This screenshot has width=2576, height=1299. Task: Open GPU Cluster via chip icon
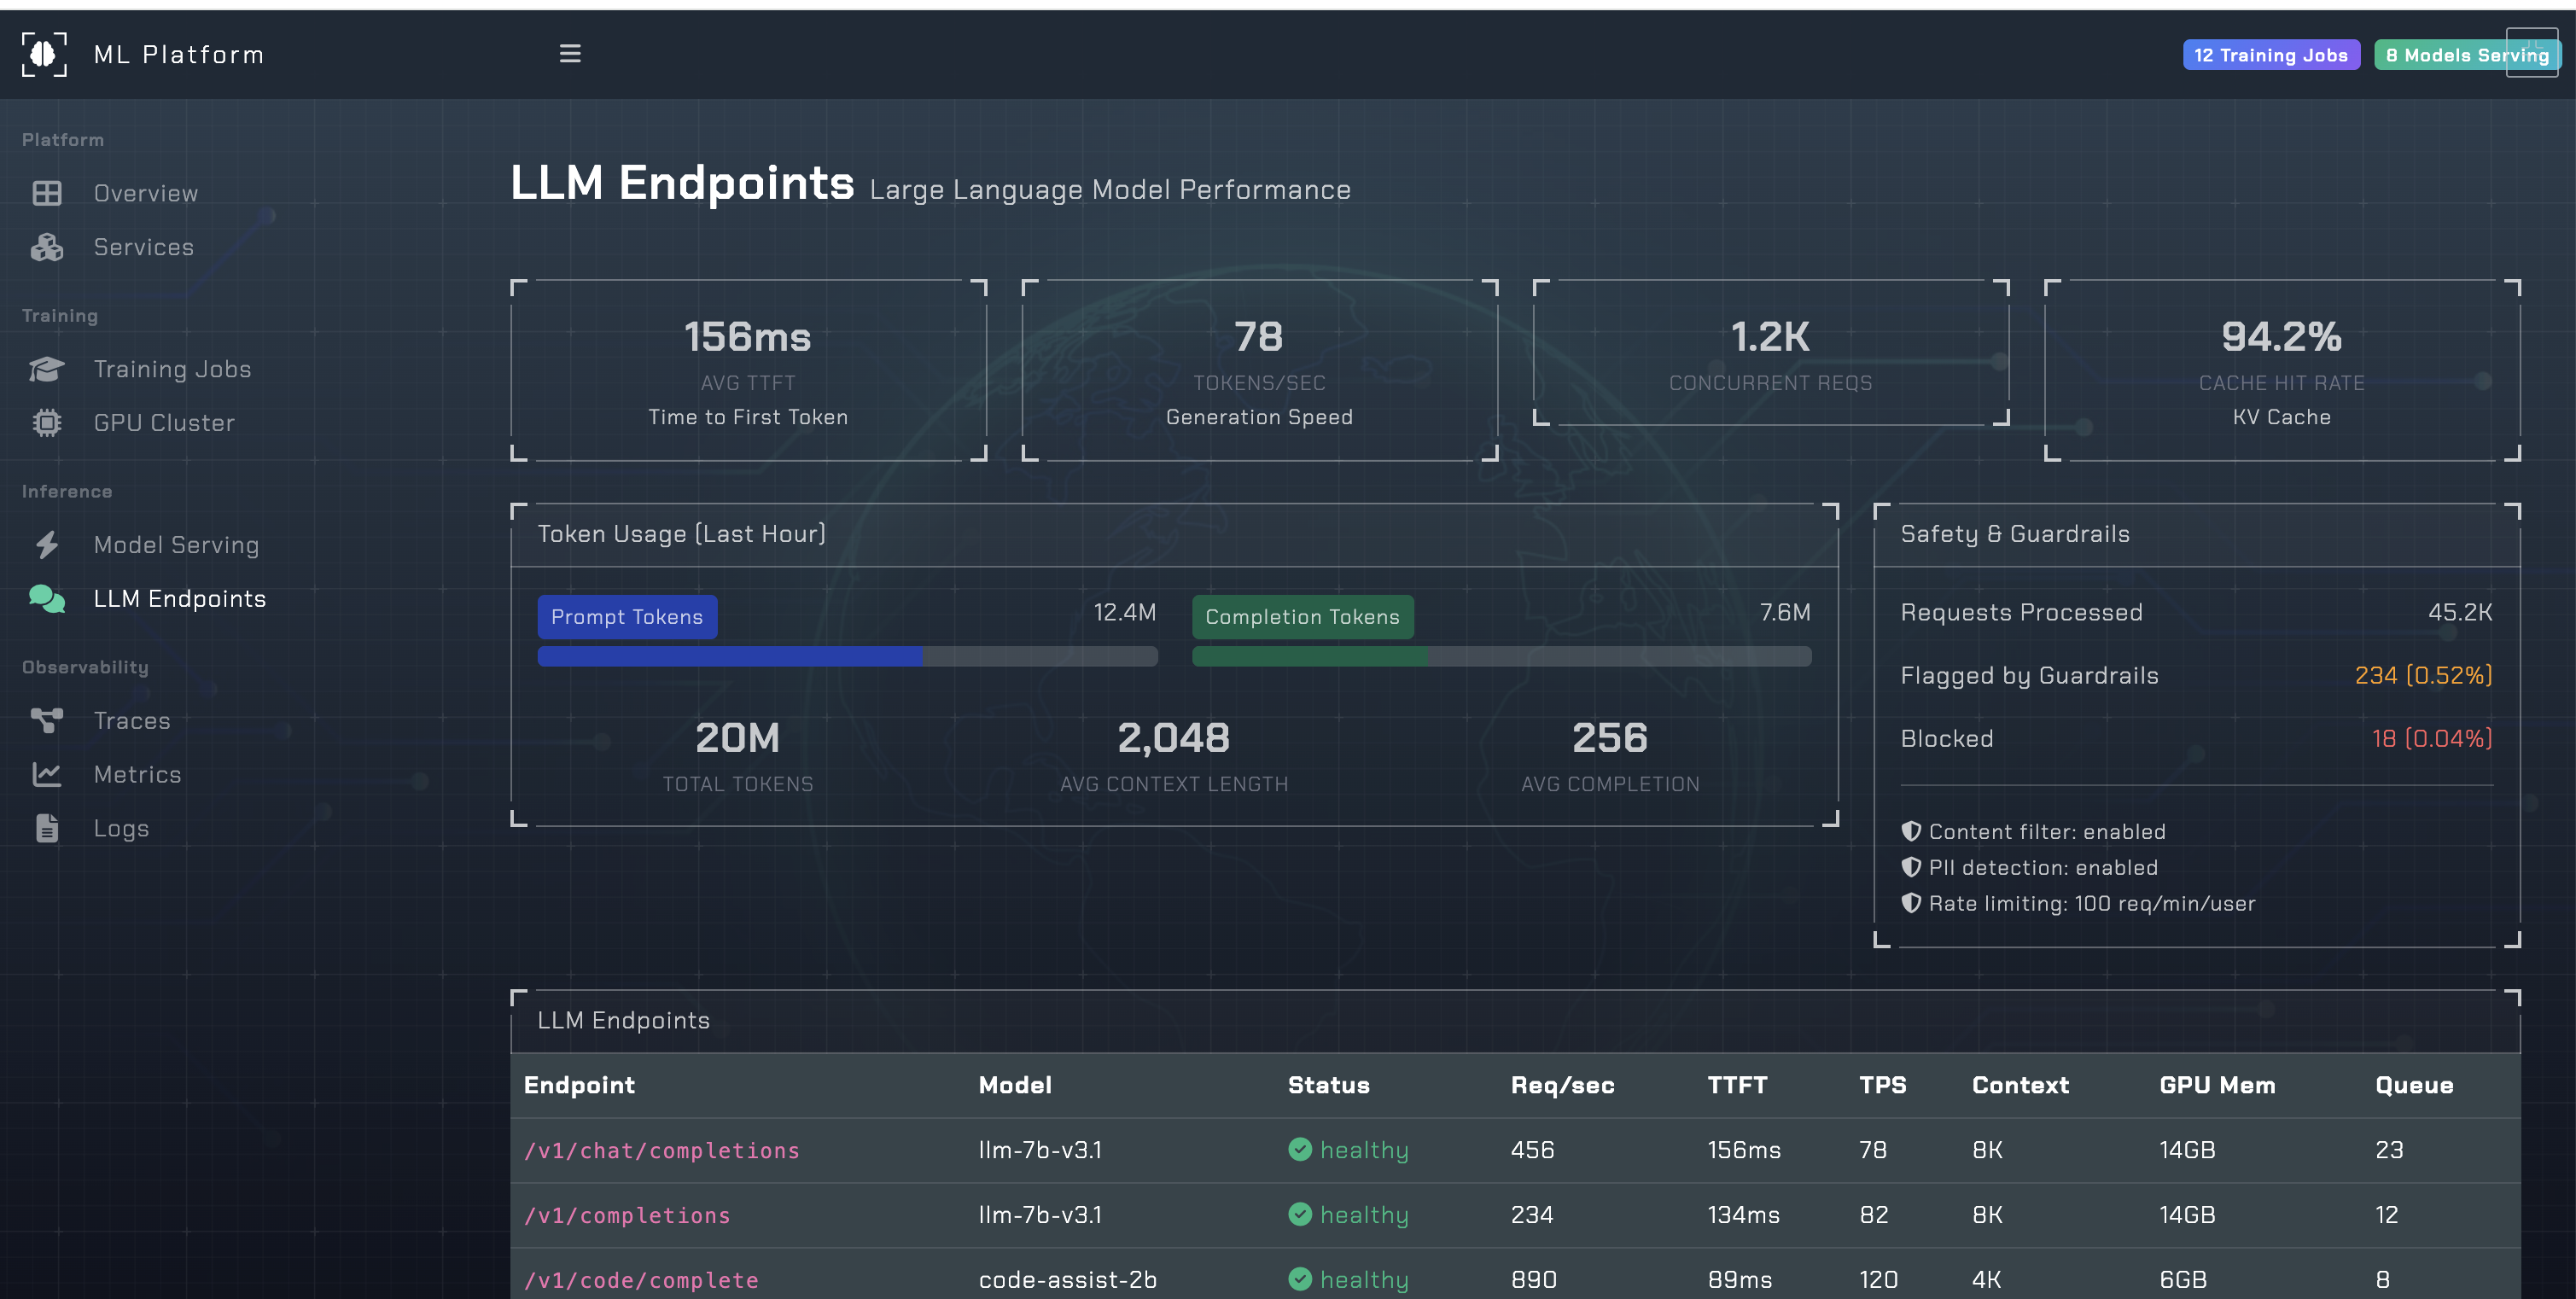(x=45, y=422)
